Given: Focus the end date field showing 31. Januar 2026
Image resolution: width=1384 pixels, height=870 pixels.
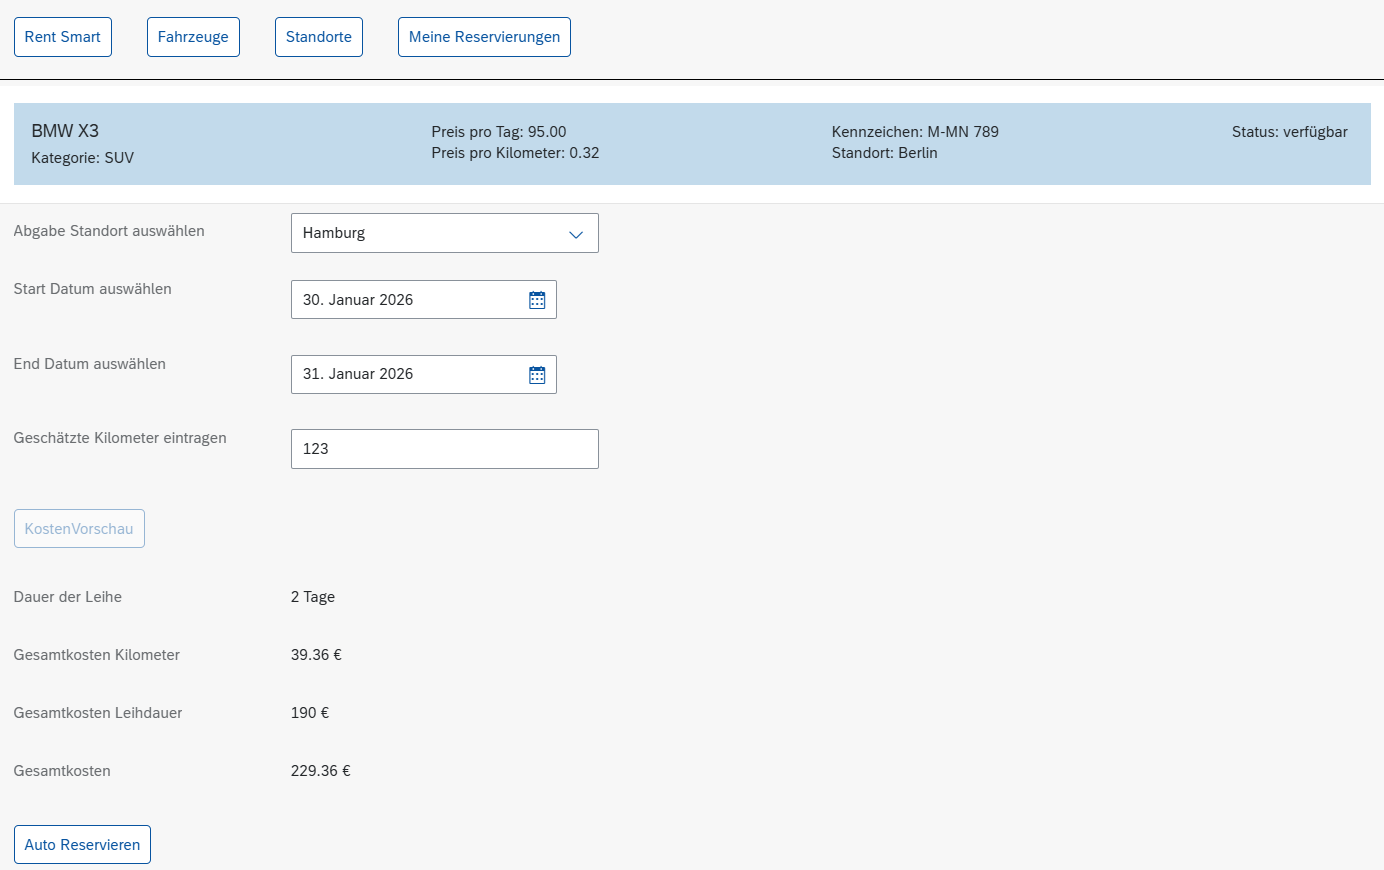Looking at the screenshot, I should tap(405, 375).
